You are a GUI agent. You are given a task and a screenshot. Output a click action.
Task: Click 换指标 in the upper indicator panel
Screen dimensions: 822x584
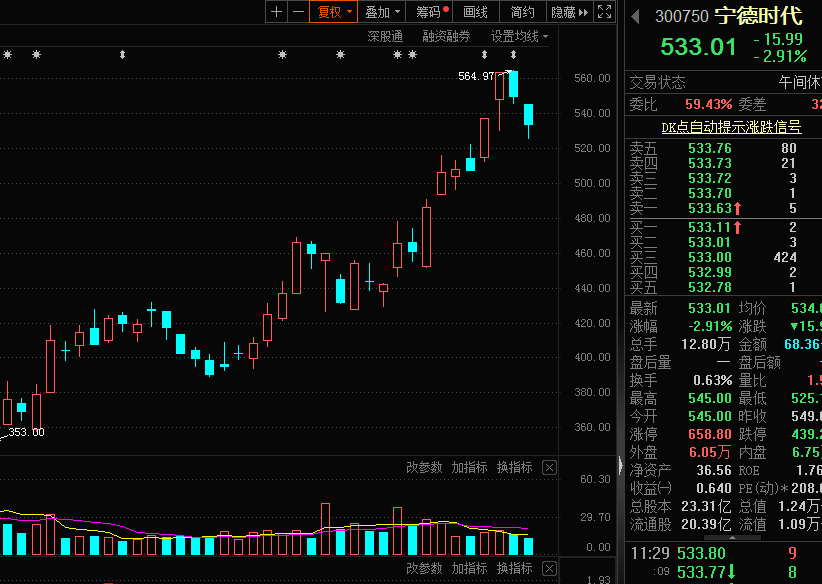coord(514,467)
